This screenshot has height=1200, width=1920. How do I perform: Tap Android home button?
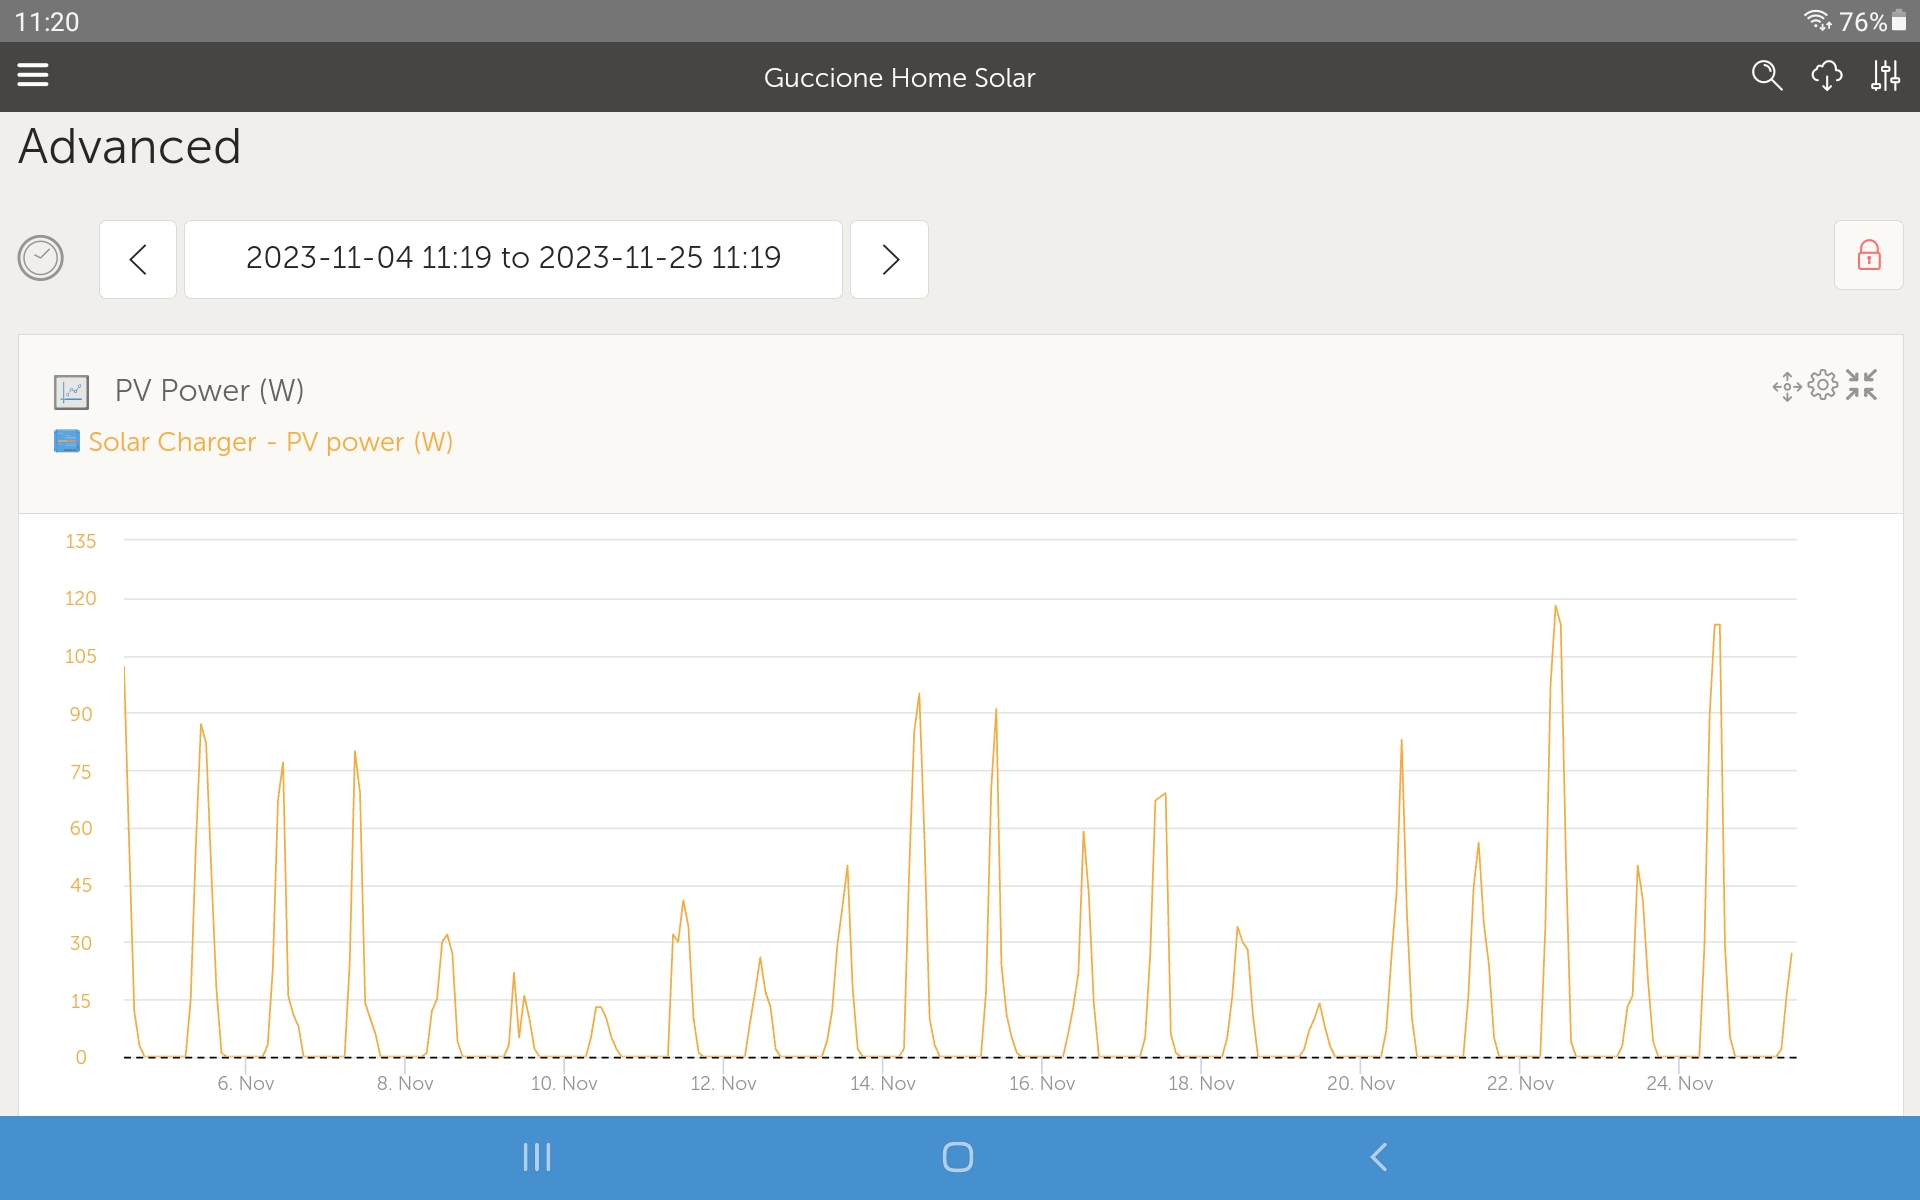tap(957, 1157)
